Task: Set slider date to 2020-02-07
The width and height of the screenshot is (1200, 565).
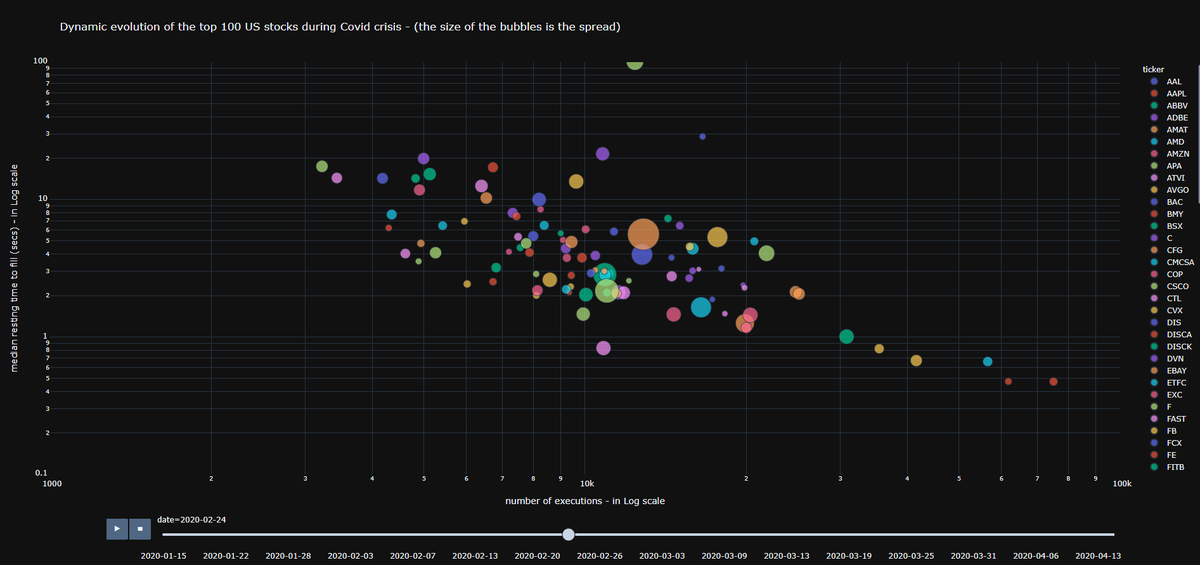Action: [x=413, y=554]
